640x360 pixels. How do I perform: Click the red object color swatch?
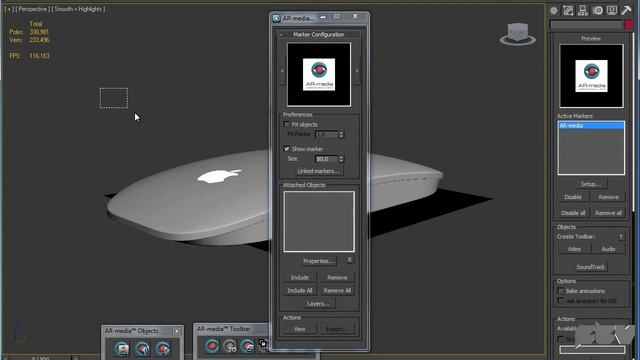pyautogui.click(x=628, y=25)
